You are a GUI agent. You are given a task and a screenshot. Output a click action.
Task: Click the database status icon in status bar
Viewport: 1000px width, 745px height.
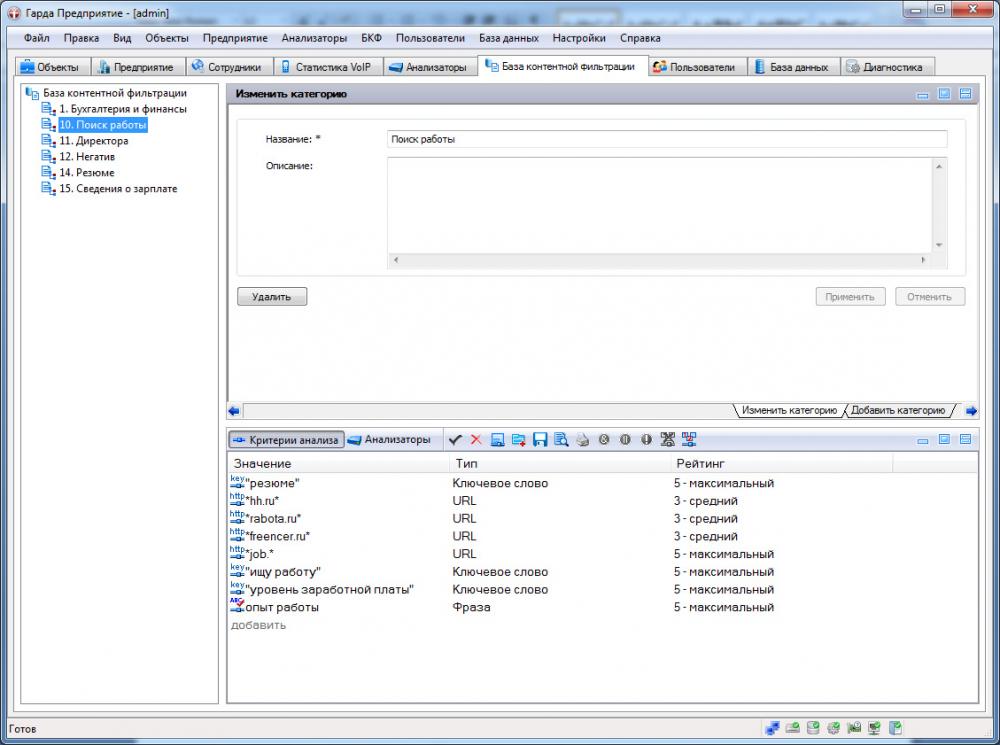click(x=813, y=728)
